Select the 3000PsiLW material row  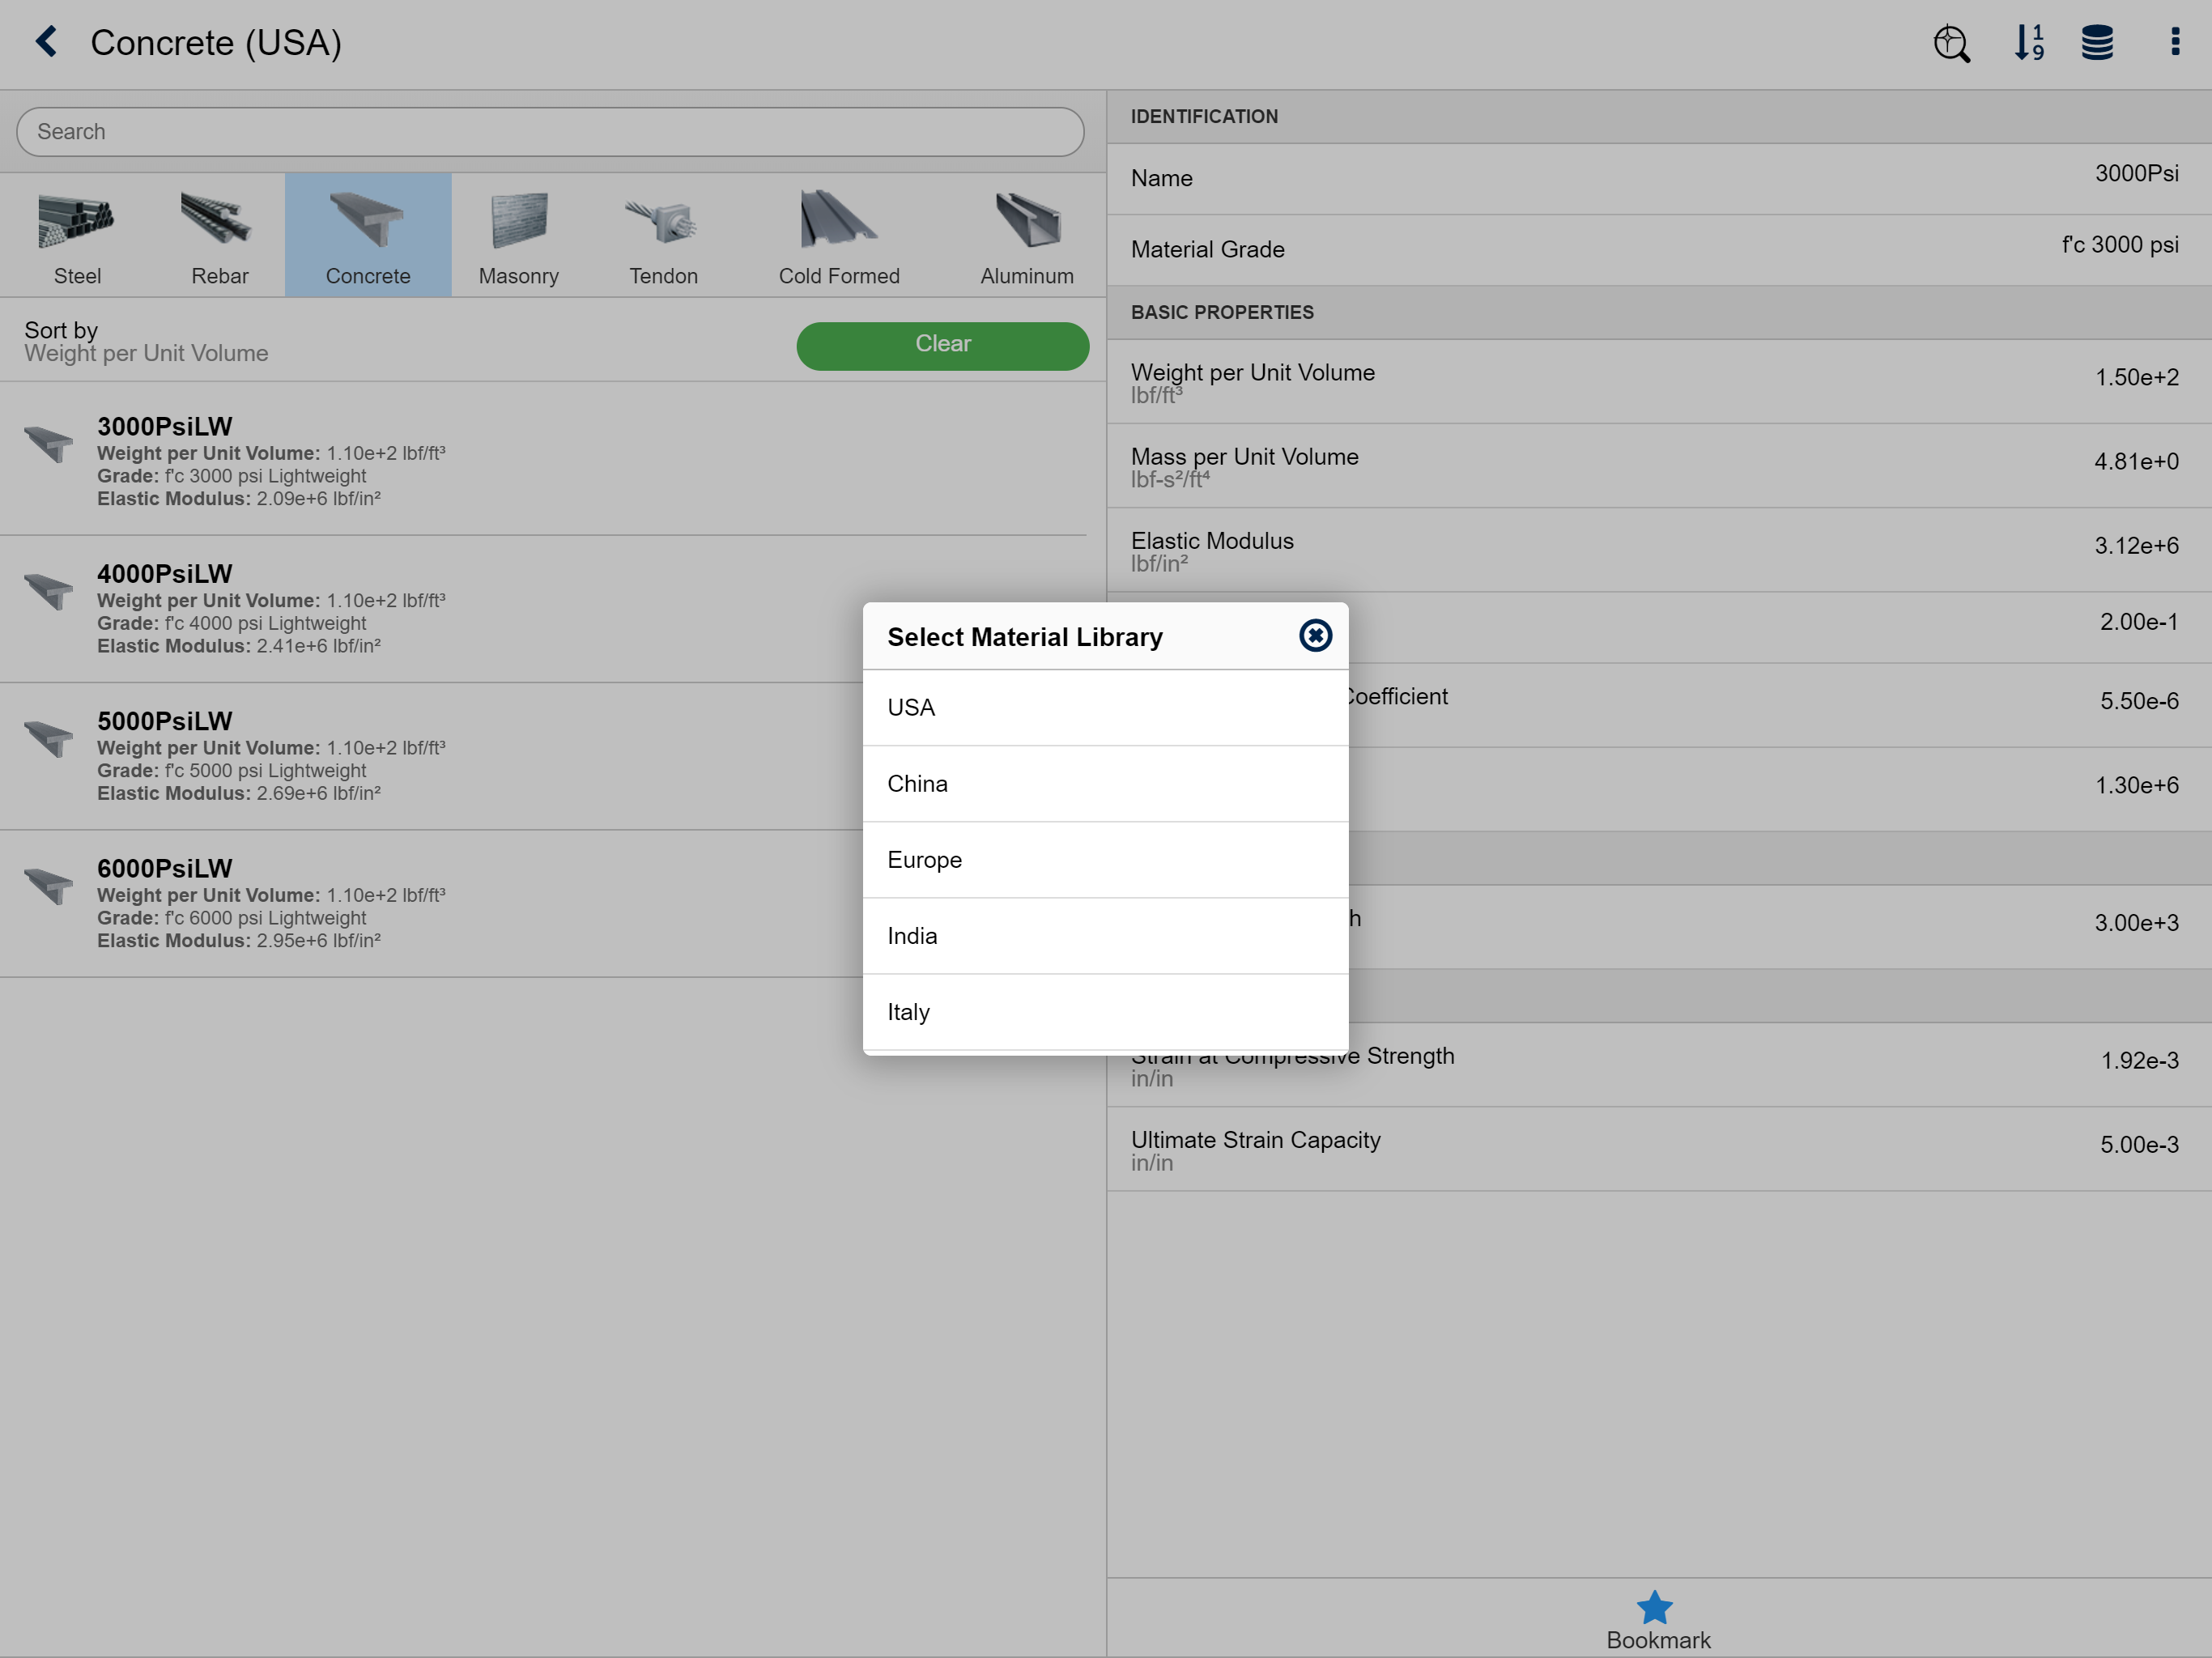click(x=543, y=461)
